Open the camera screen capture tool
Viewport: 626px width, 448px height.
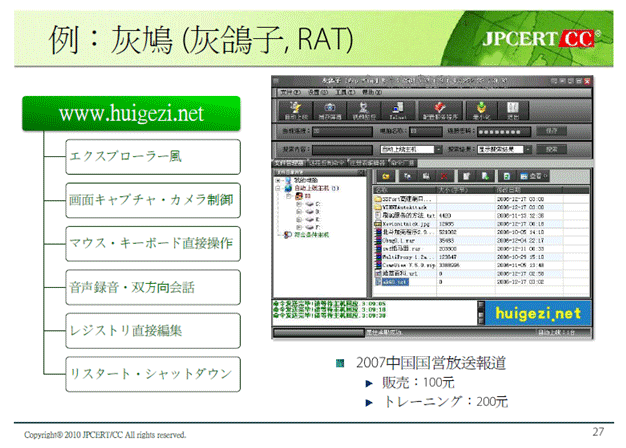[x=330, y=110]
